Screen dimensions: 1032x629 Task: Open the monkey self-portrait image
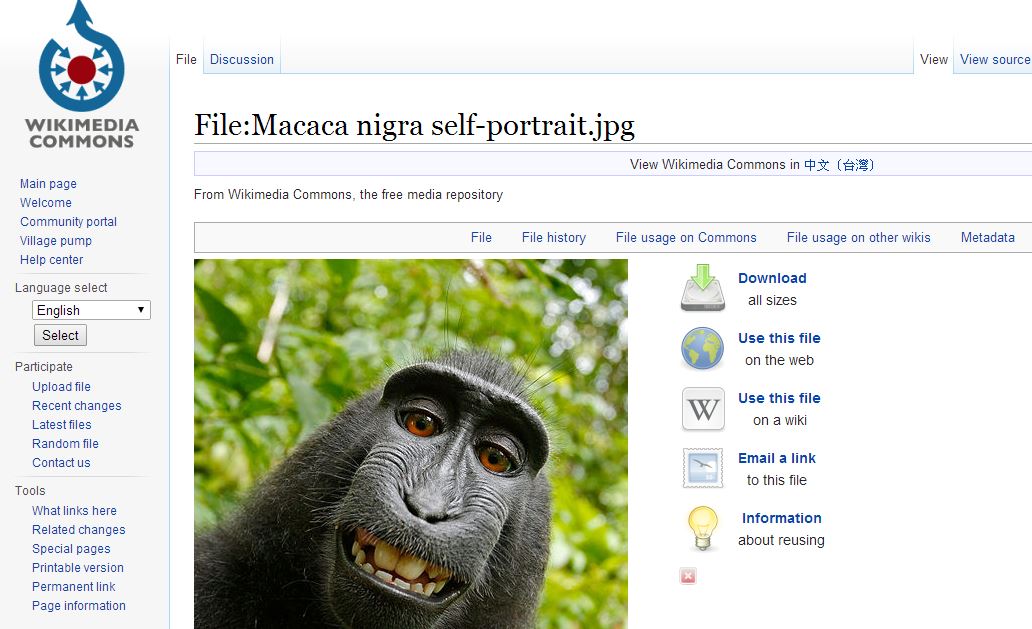point(410,443)
